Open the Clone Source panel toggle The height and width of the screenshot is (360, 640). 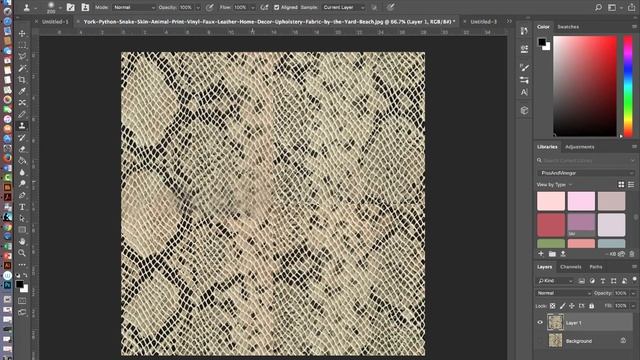click(x=85, y=7)
